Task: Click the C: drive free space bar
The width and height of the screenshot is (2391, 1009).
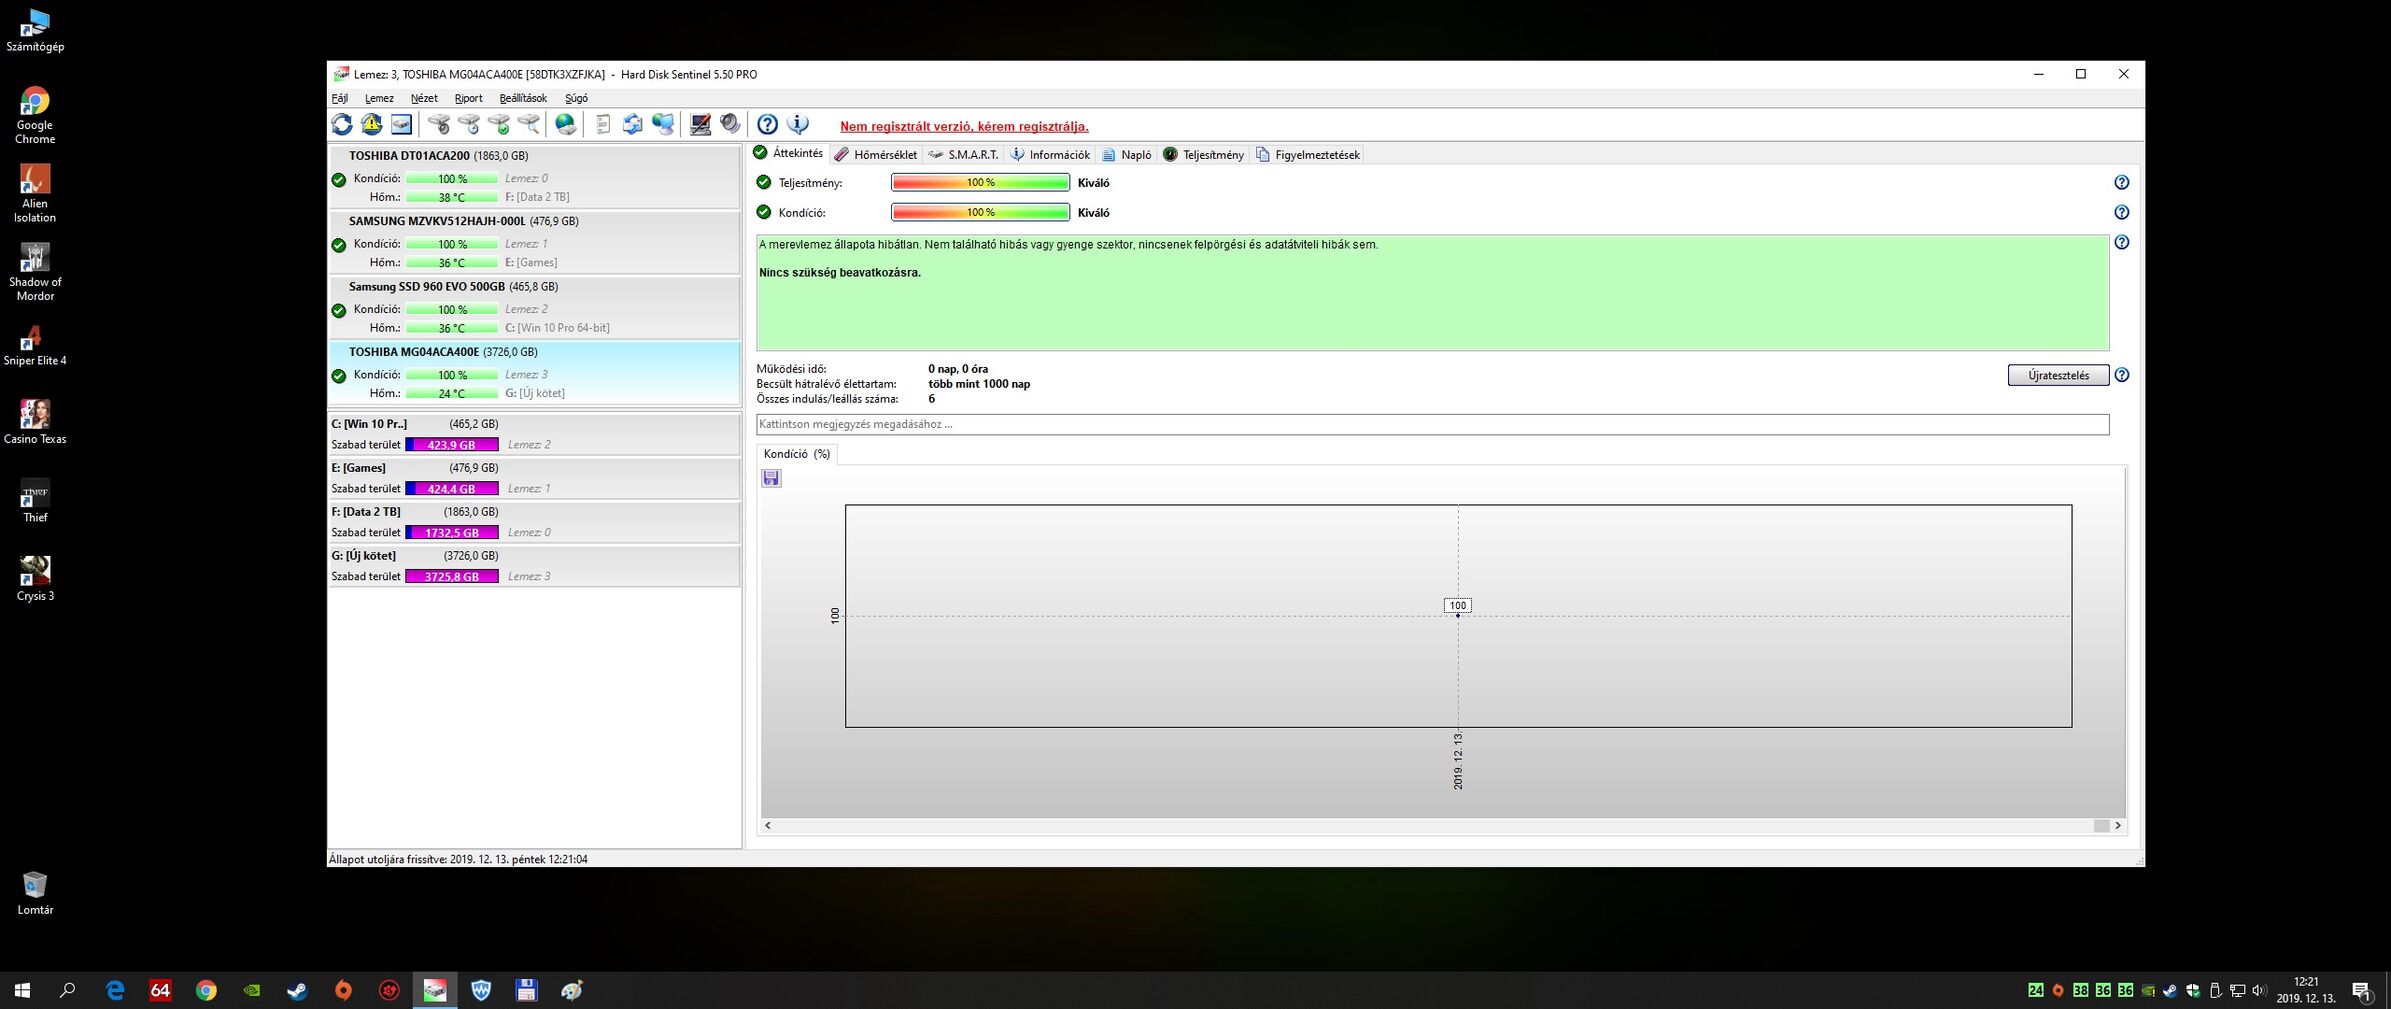Action: pyautogui.click(x=452, y=445)
